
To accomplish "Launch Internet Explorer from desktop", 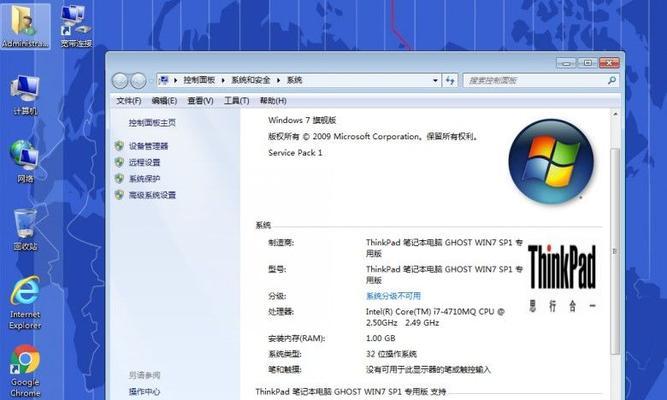I will (25, 303).
